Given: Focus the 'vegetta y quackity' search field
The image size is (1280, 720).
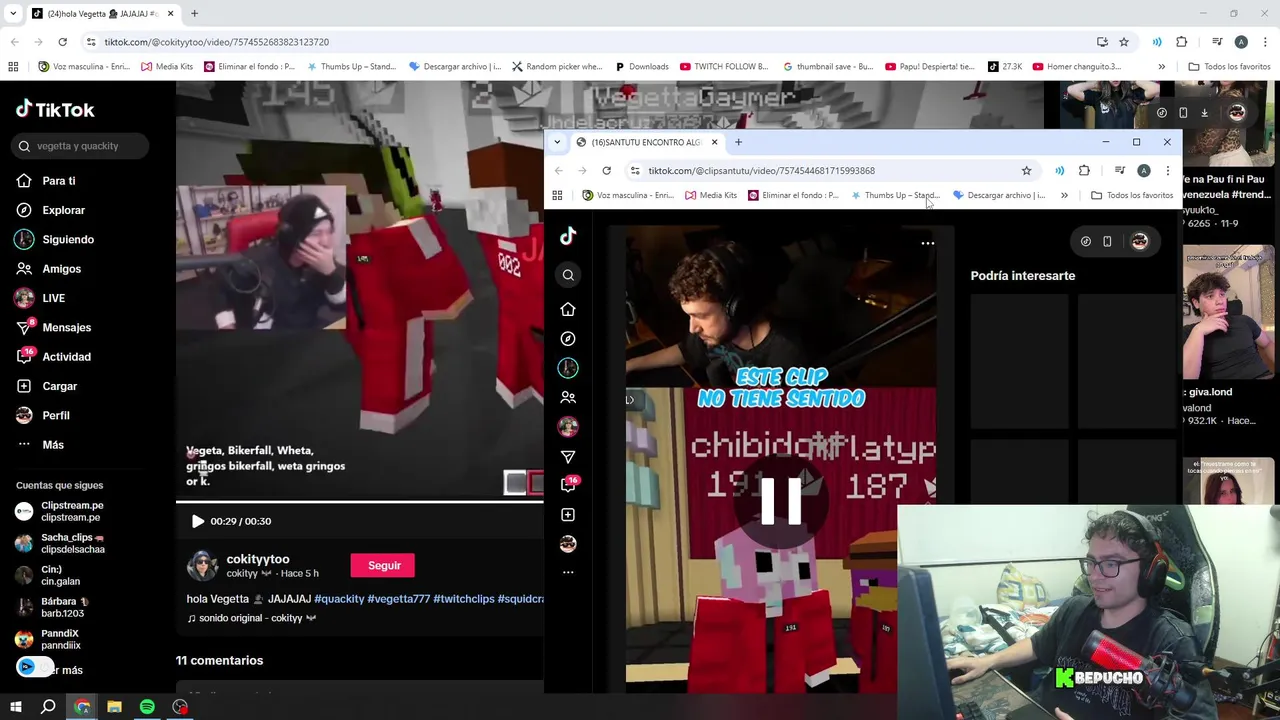Looking at the screenshot, I should [x=82, y=146].
